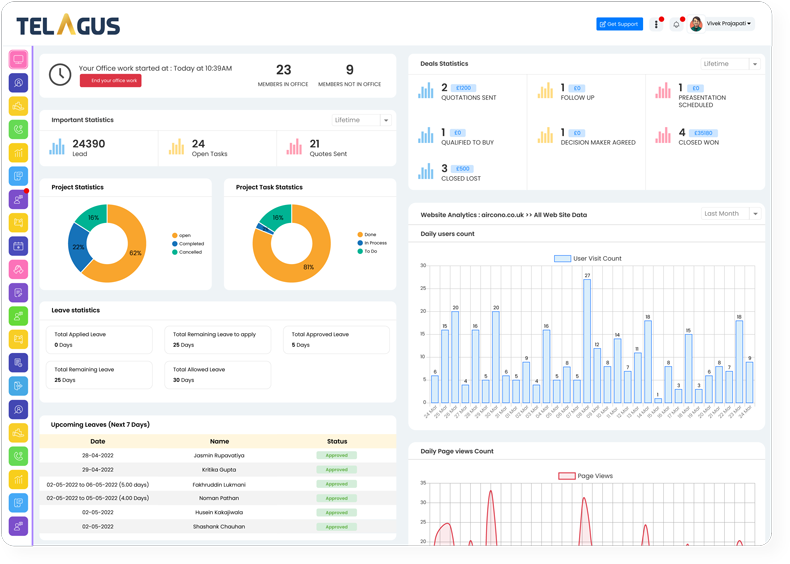Click the lower indigo user-search sidebar icon
The height and width of the screenshot is (564, 790).
click(x=19, y=410)
